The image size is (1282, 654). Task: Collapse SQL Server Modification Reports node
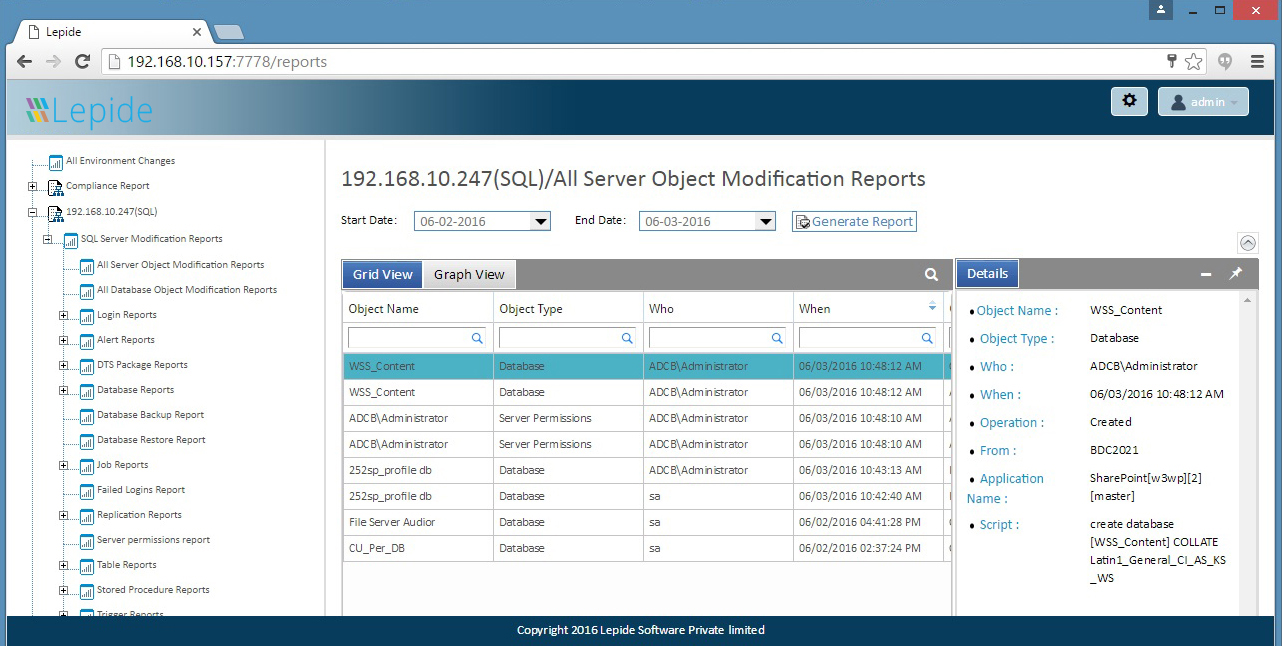coord(48,240)
